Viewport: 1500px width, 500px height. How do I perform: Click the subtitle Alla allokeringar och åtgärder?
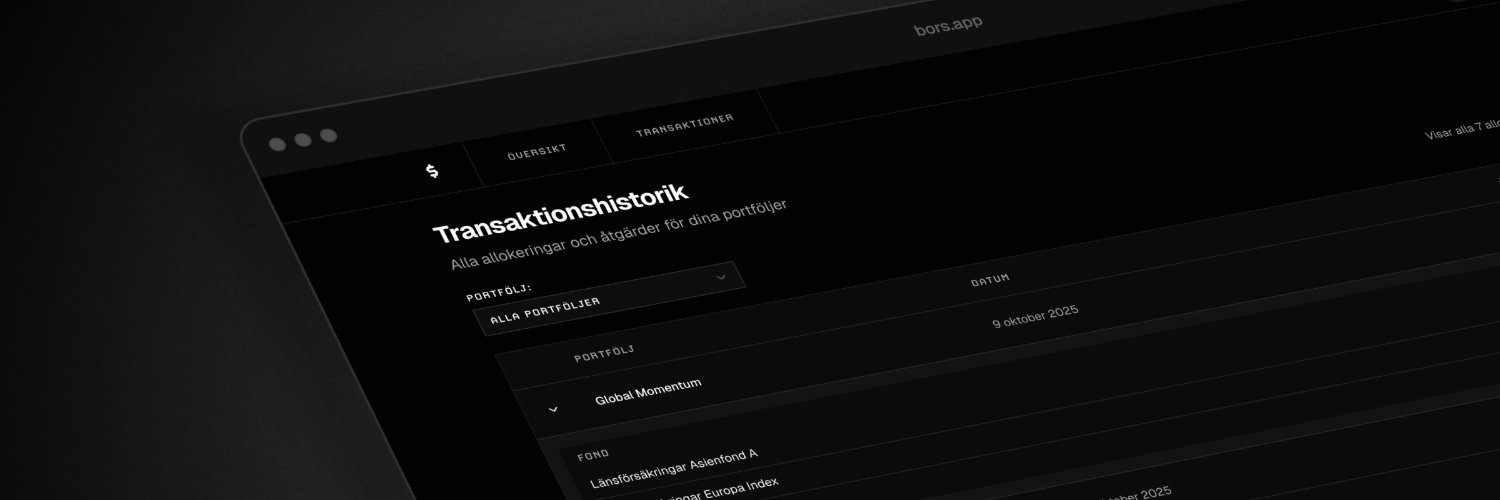(619, 235)
